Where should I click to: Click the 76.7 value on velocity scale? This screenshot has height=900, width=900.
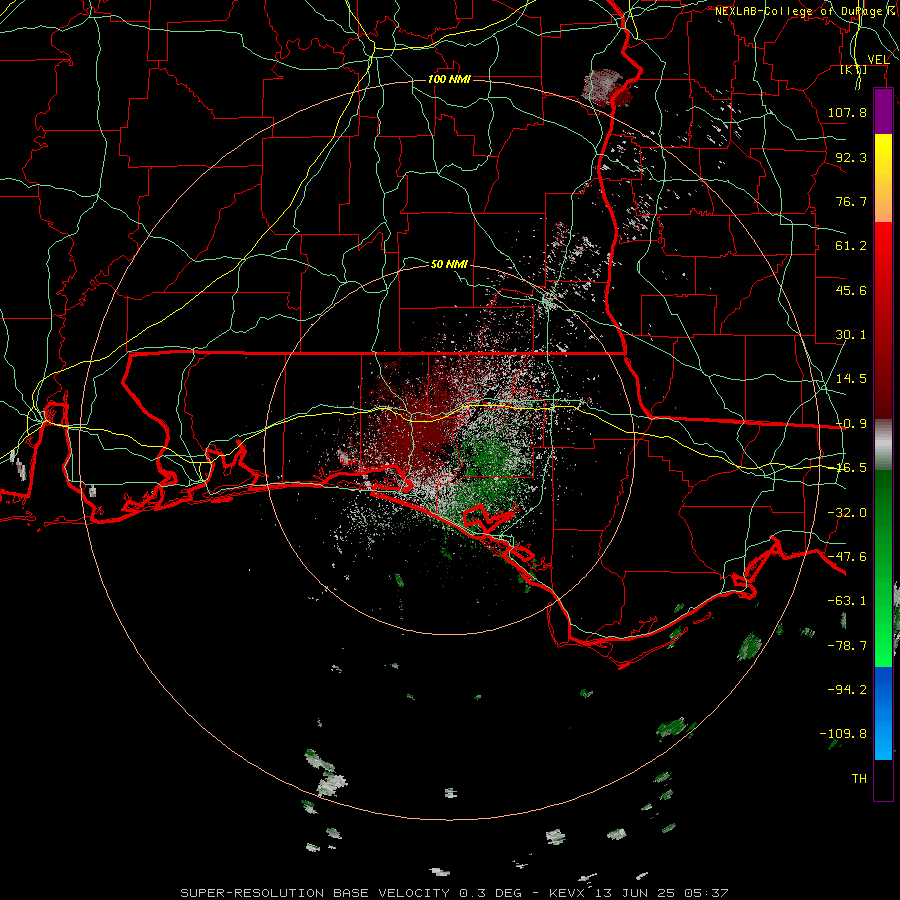point(851,201)
